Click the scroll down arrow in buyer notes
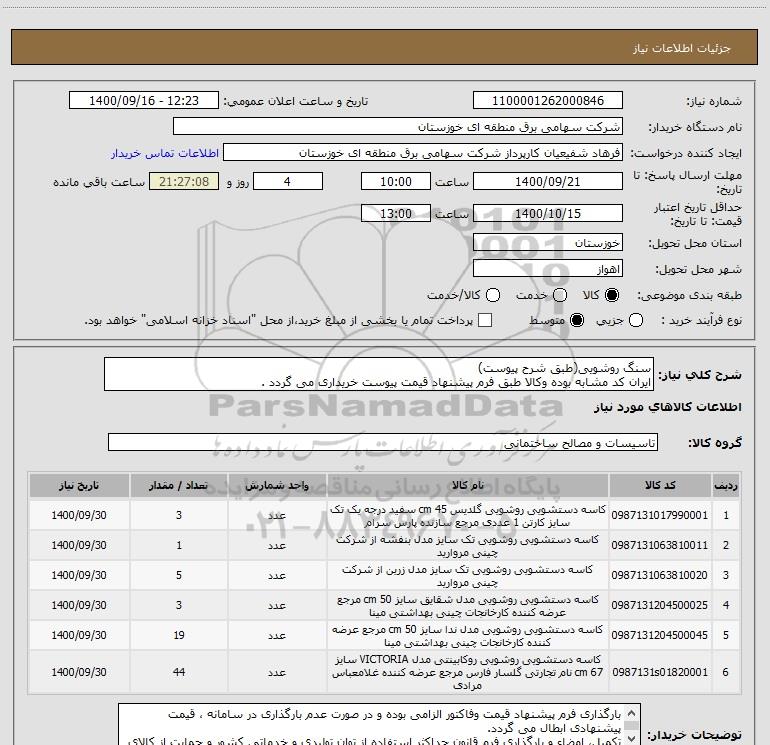The width and height of the screenshot is (770, 745). click(632, 738)
